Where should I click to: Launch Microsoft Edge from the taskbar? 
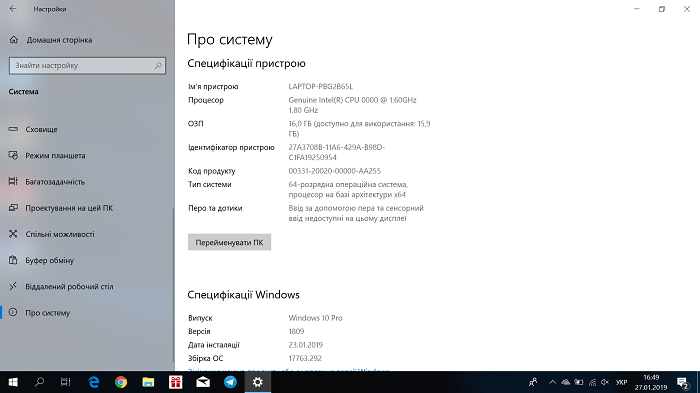click(94, 382)
